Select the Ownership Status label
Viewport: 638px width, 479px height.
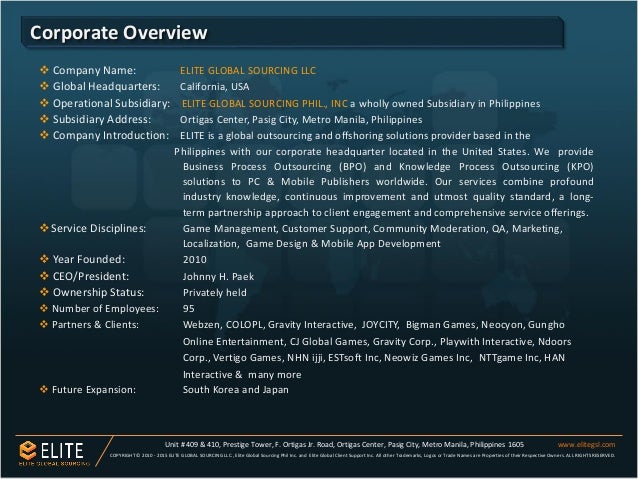tap(98, 292)
